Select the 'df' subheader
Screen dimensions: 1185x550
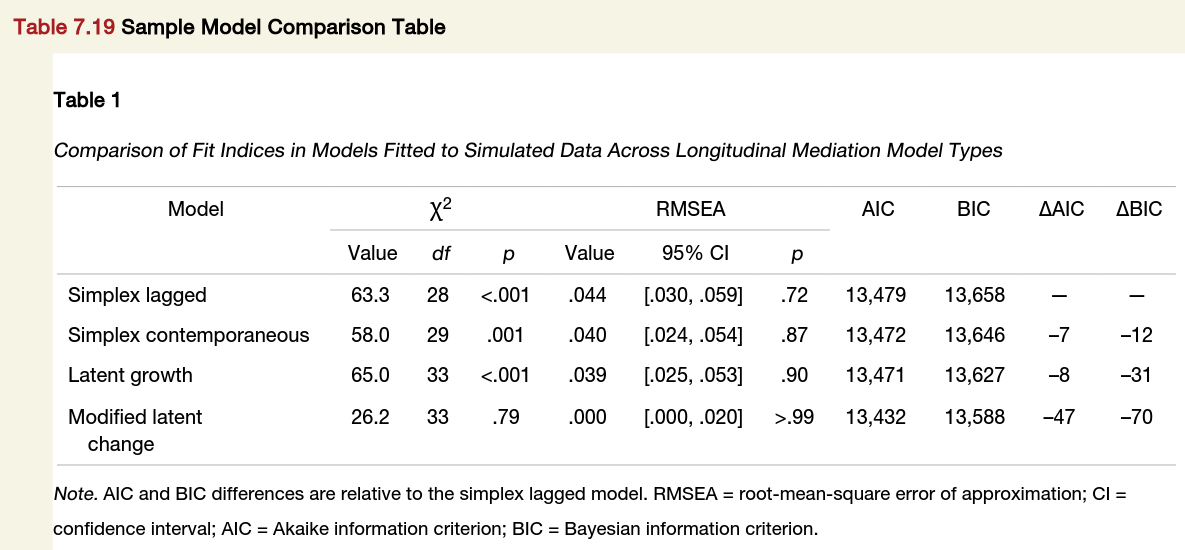(439, 254)
